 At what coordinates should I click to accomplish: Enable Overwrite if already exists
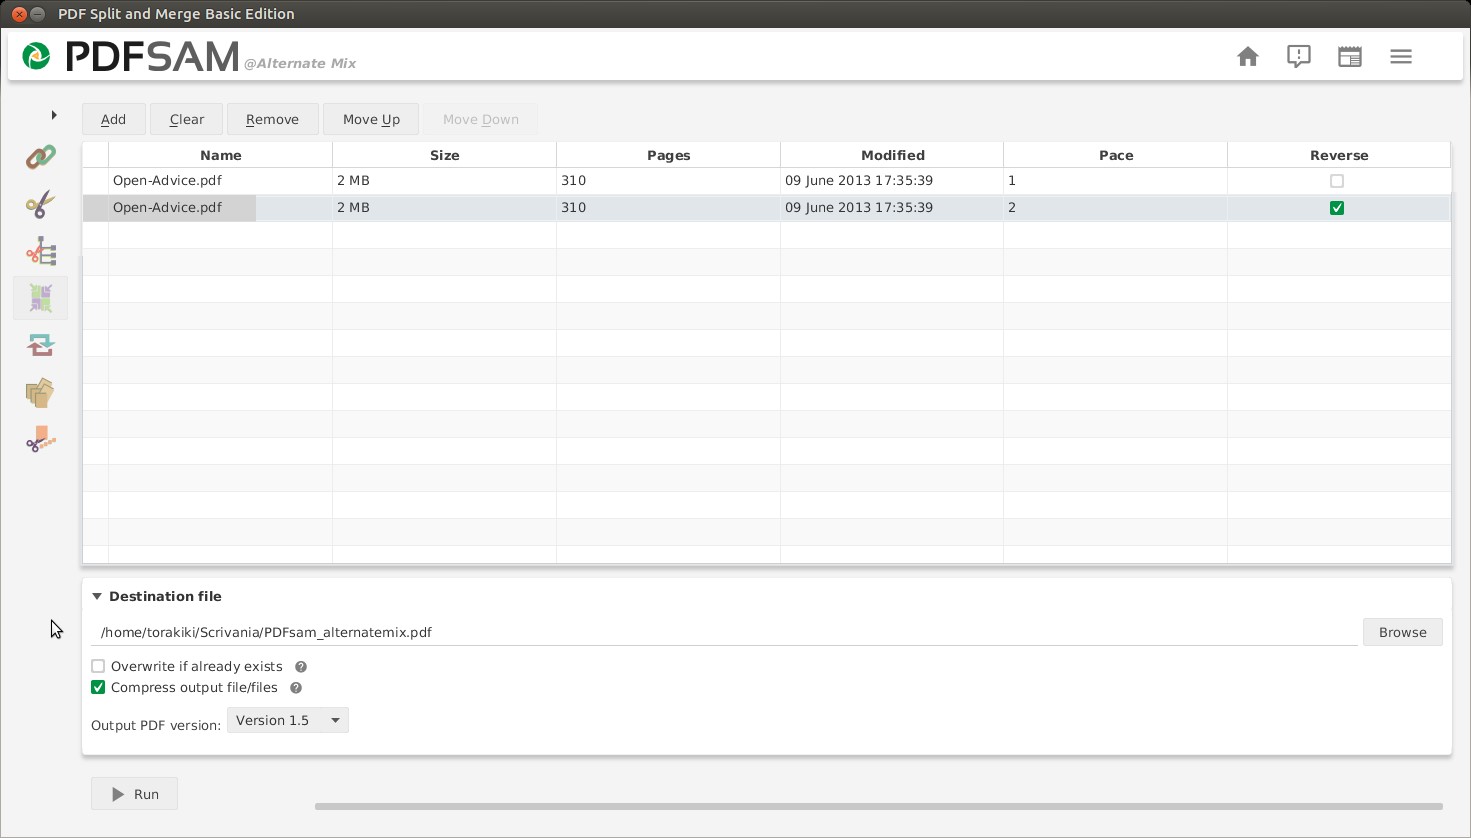click(98, 666)
